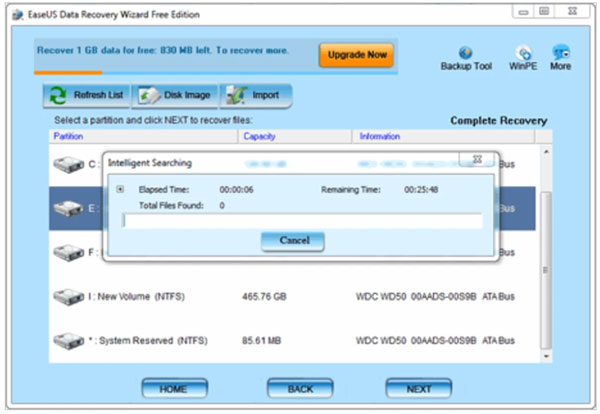This screenshot has width=600, height=414.
Task: Click the partition list scrollbar thumb
Action: [546, 270]
